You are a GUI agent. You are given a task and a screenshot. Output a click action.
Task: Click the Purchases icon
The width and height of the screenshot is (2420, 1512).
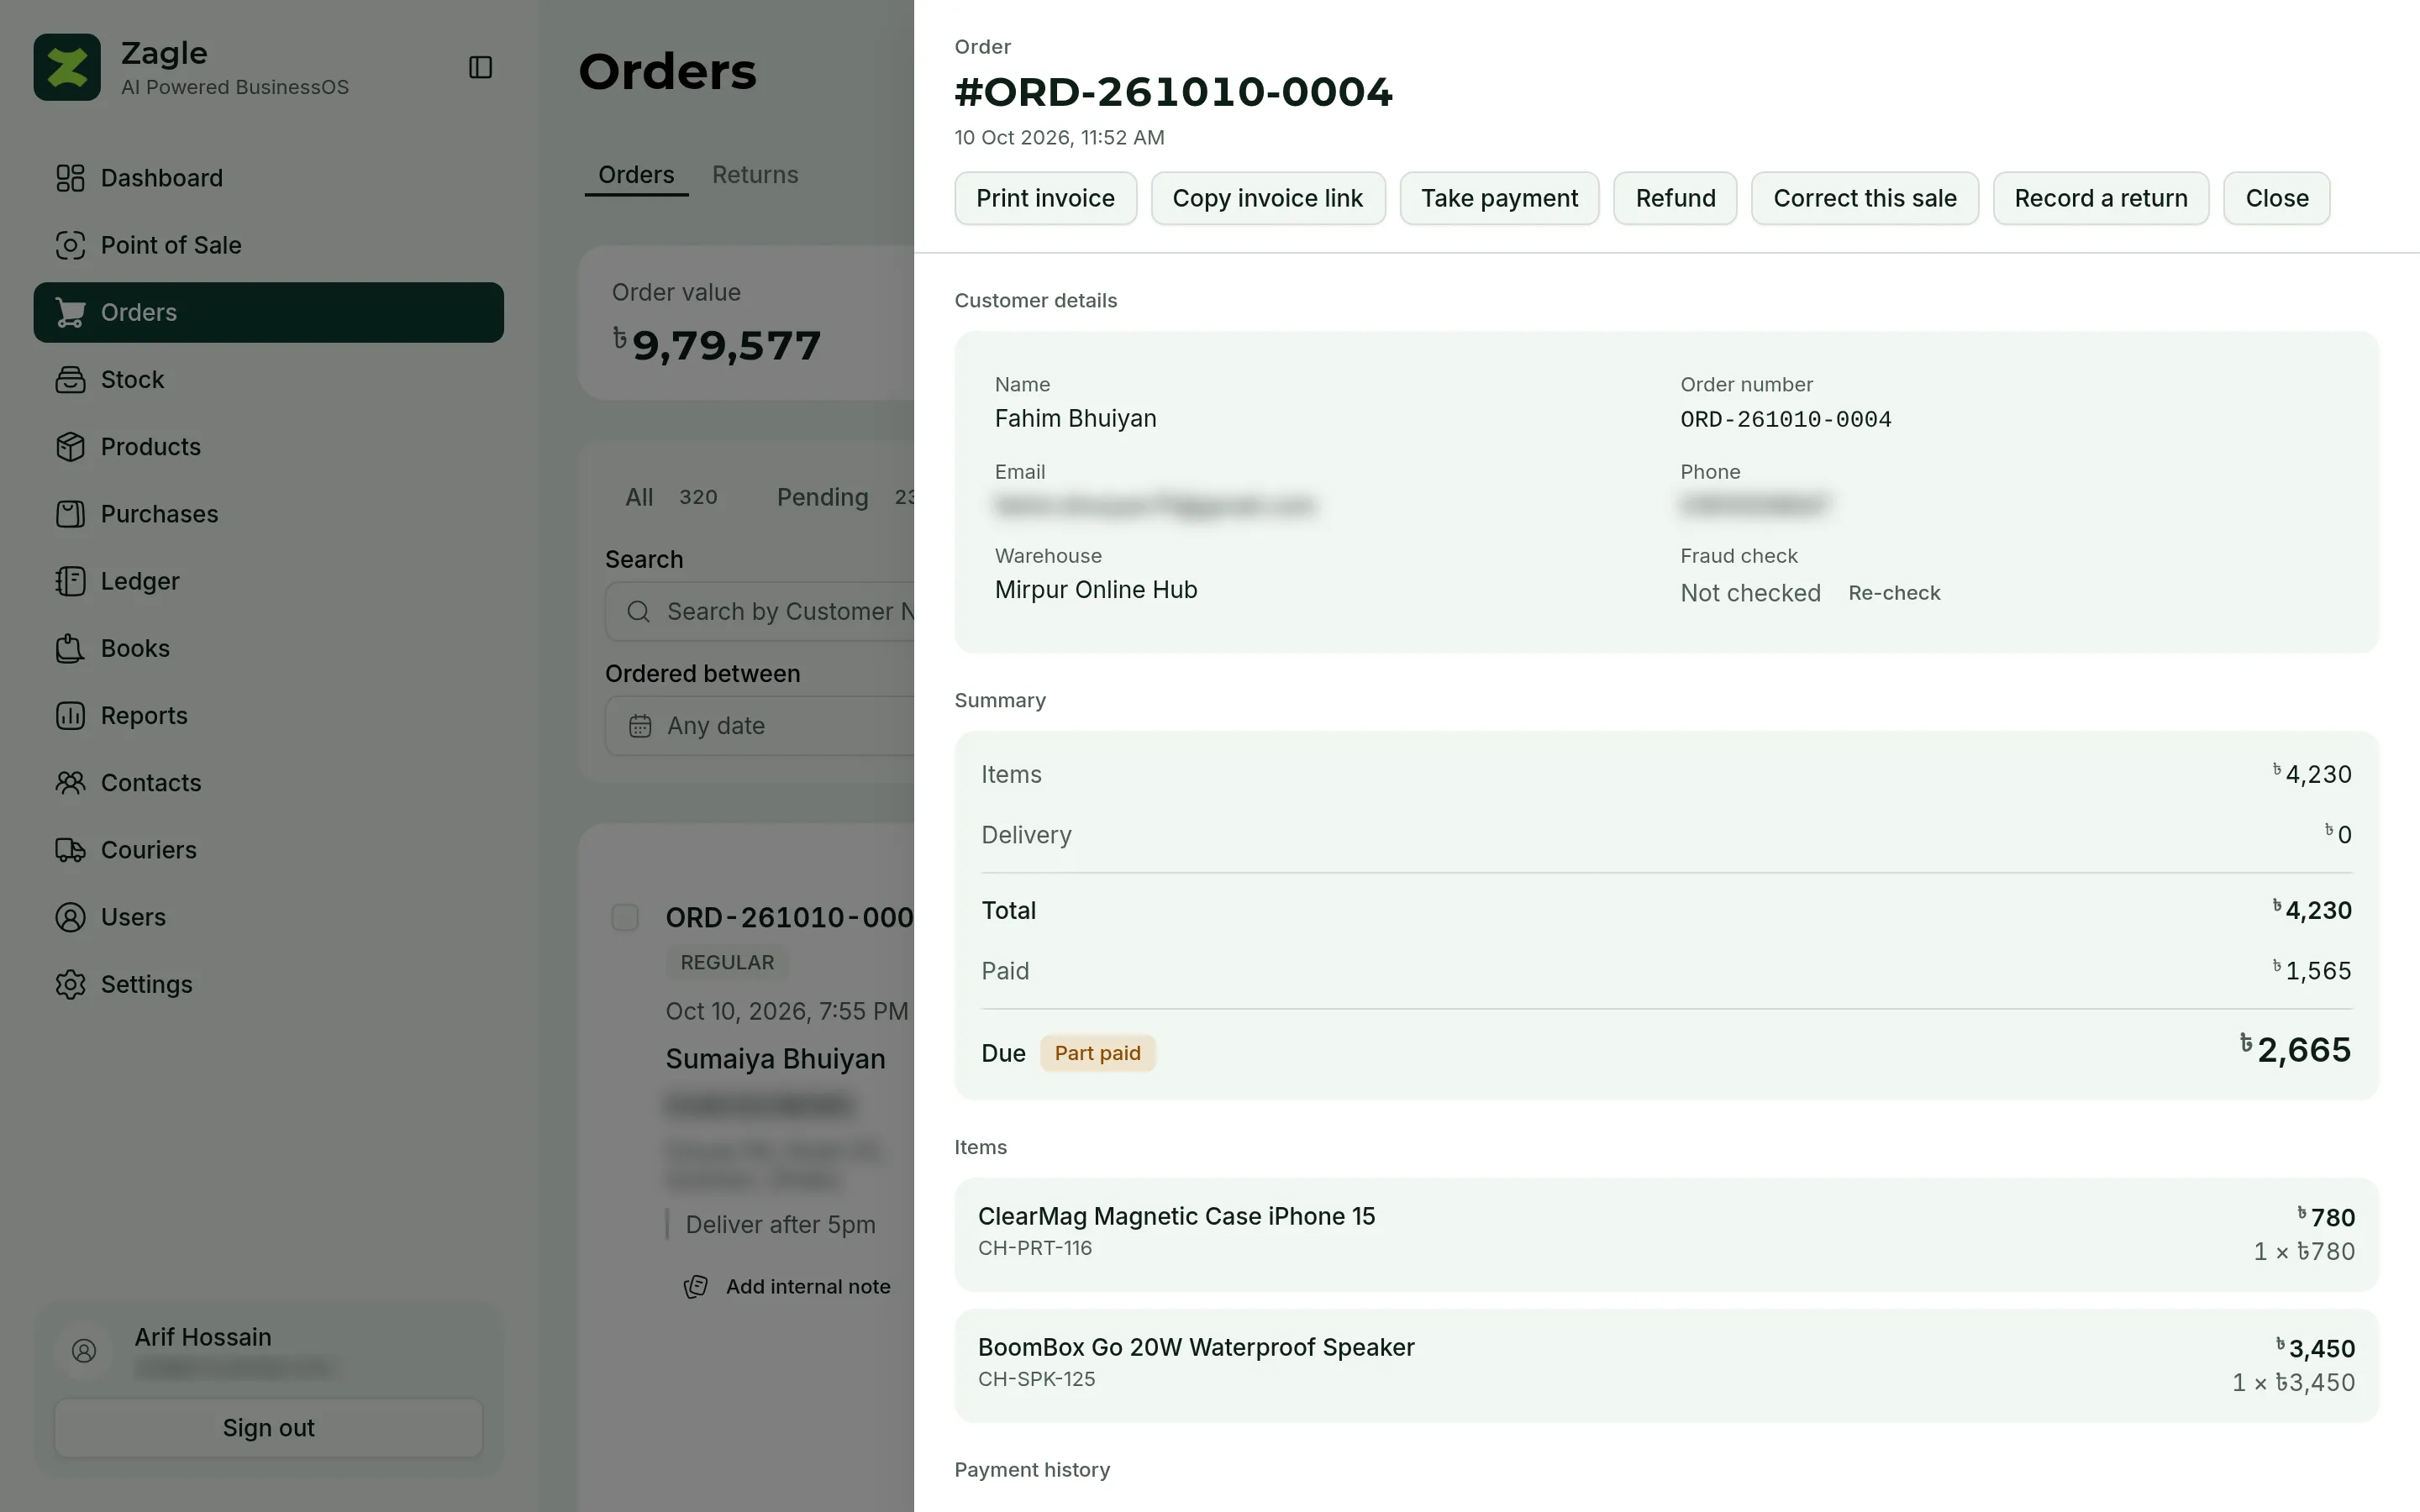tap(70, 514)
